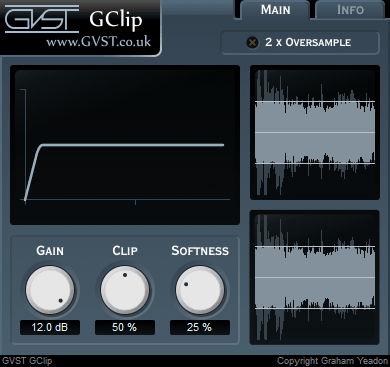
Task: Select the 12.0 dB gain value field
Action: tap(50, 327)
